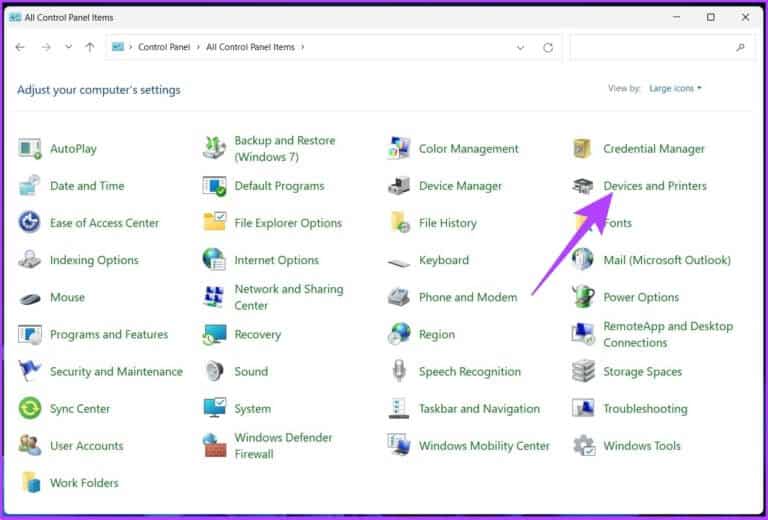The width and height of the screenshot is (768, 520).
Task: Click the Programs and Features icon
Action: tap(30, 334)
